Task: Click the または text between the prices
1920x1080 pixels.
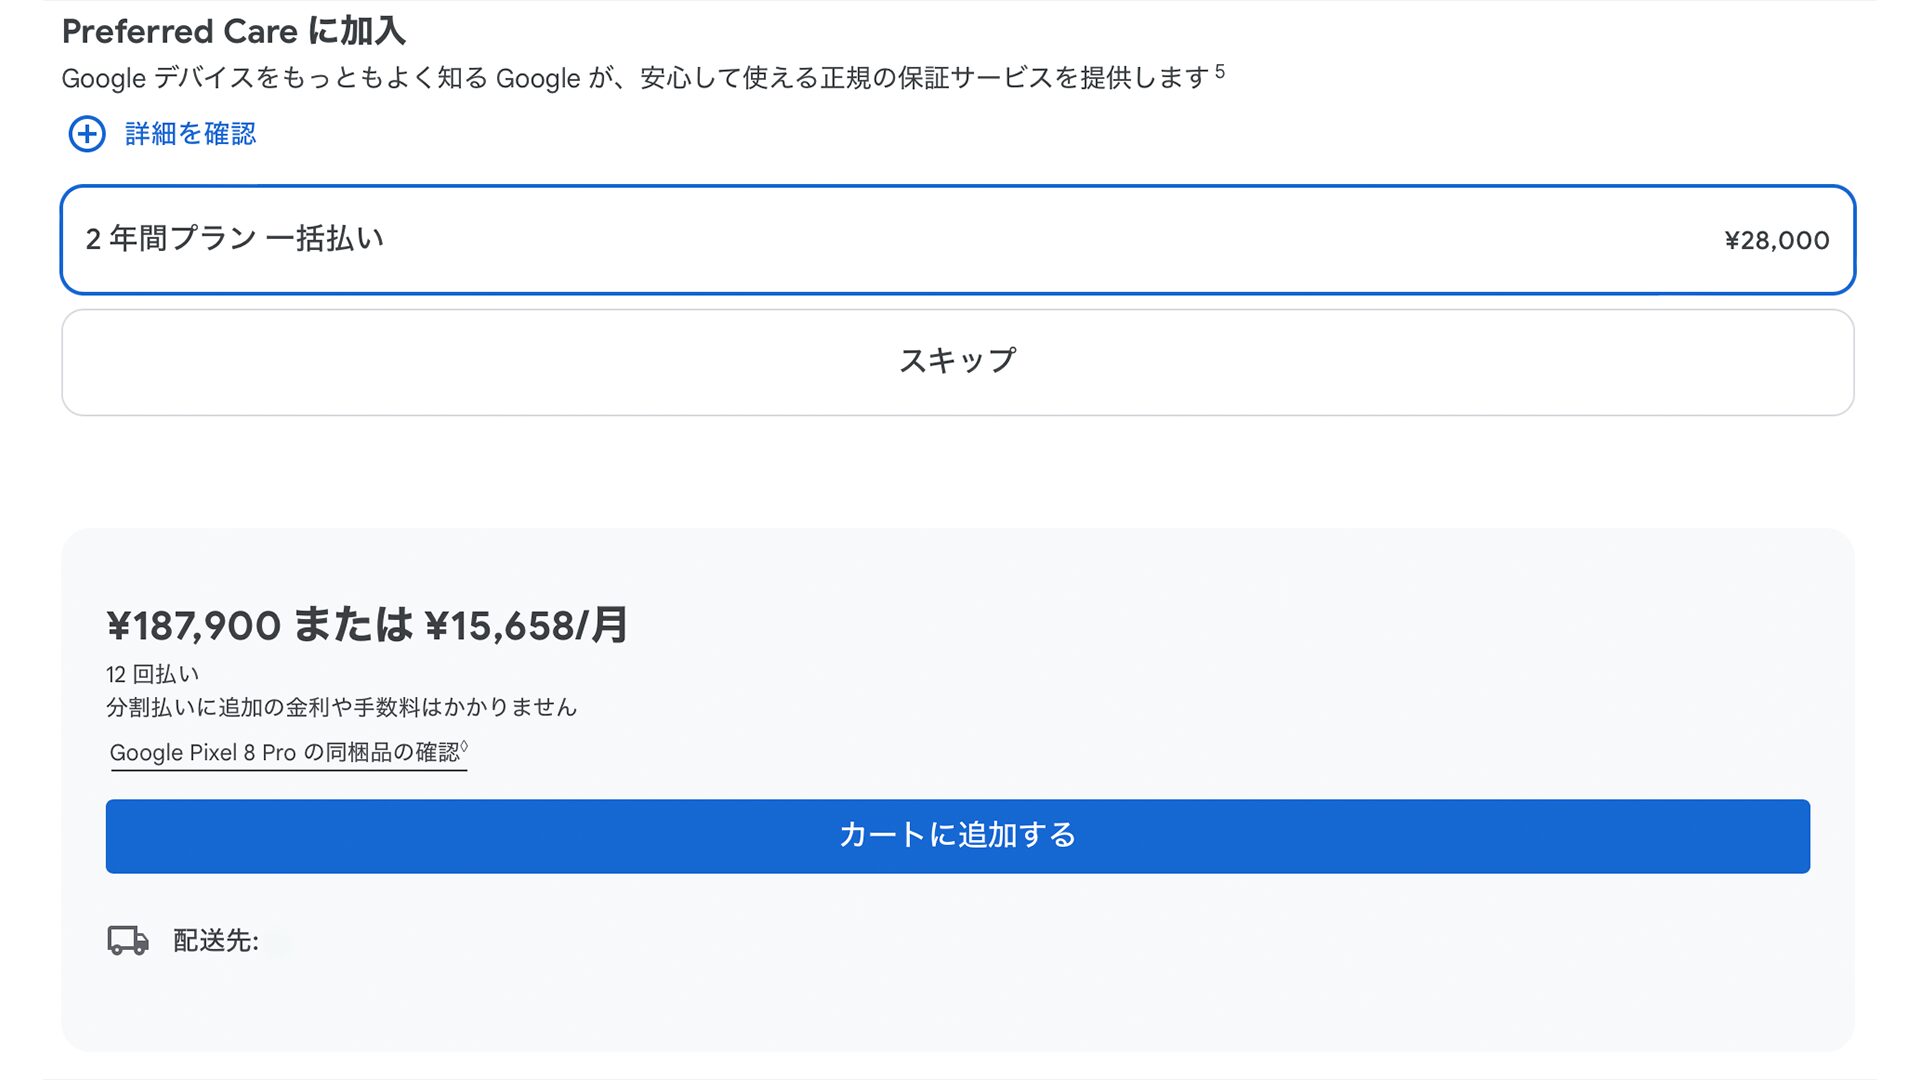Action: [x=353, y=626]
